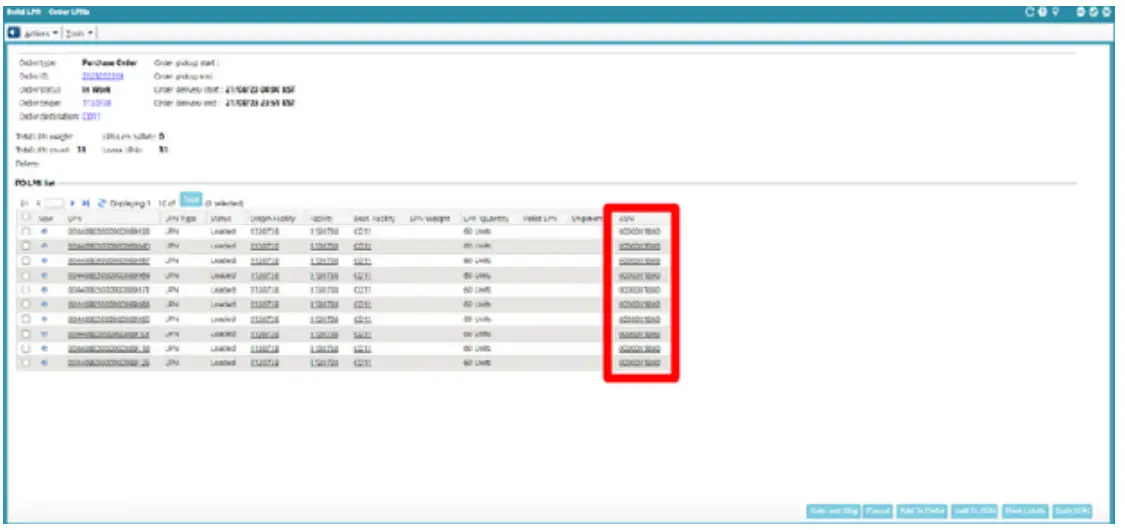Select the checkbox of the sixth LPN row

(x=26, y=305)
